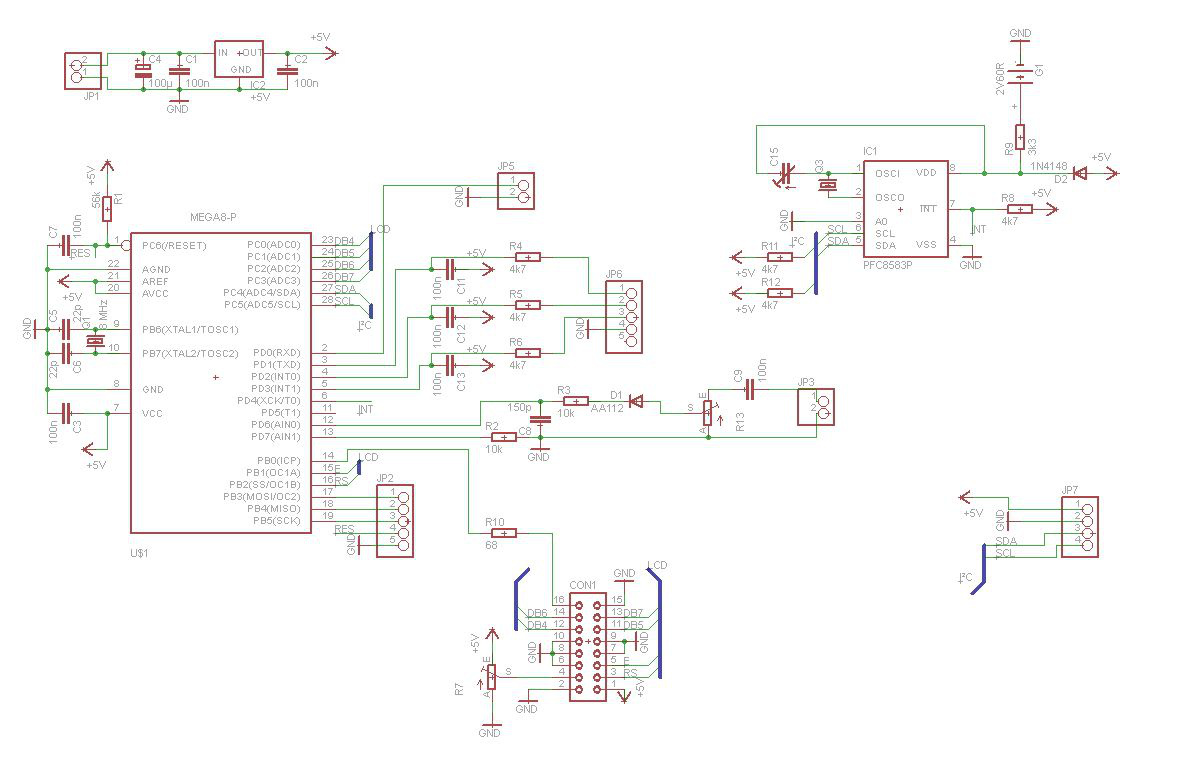Select the IC2 voltage regulator block
1178x782 pixels.
(x=239, y=59)
